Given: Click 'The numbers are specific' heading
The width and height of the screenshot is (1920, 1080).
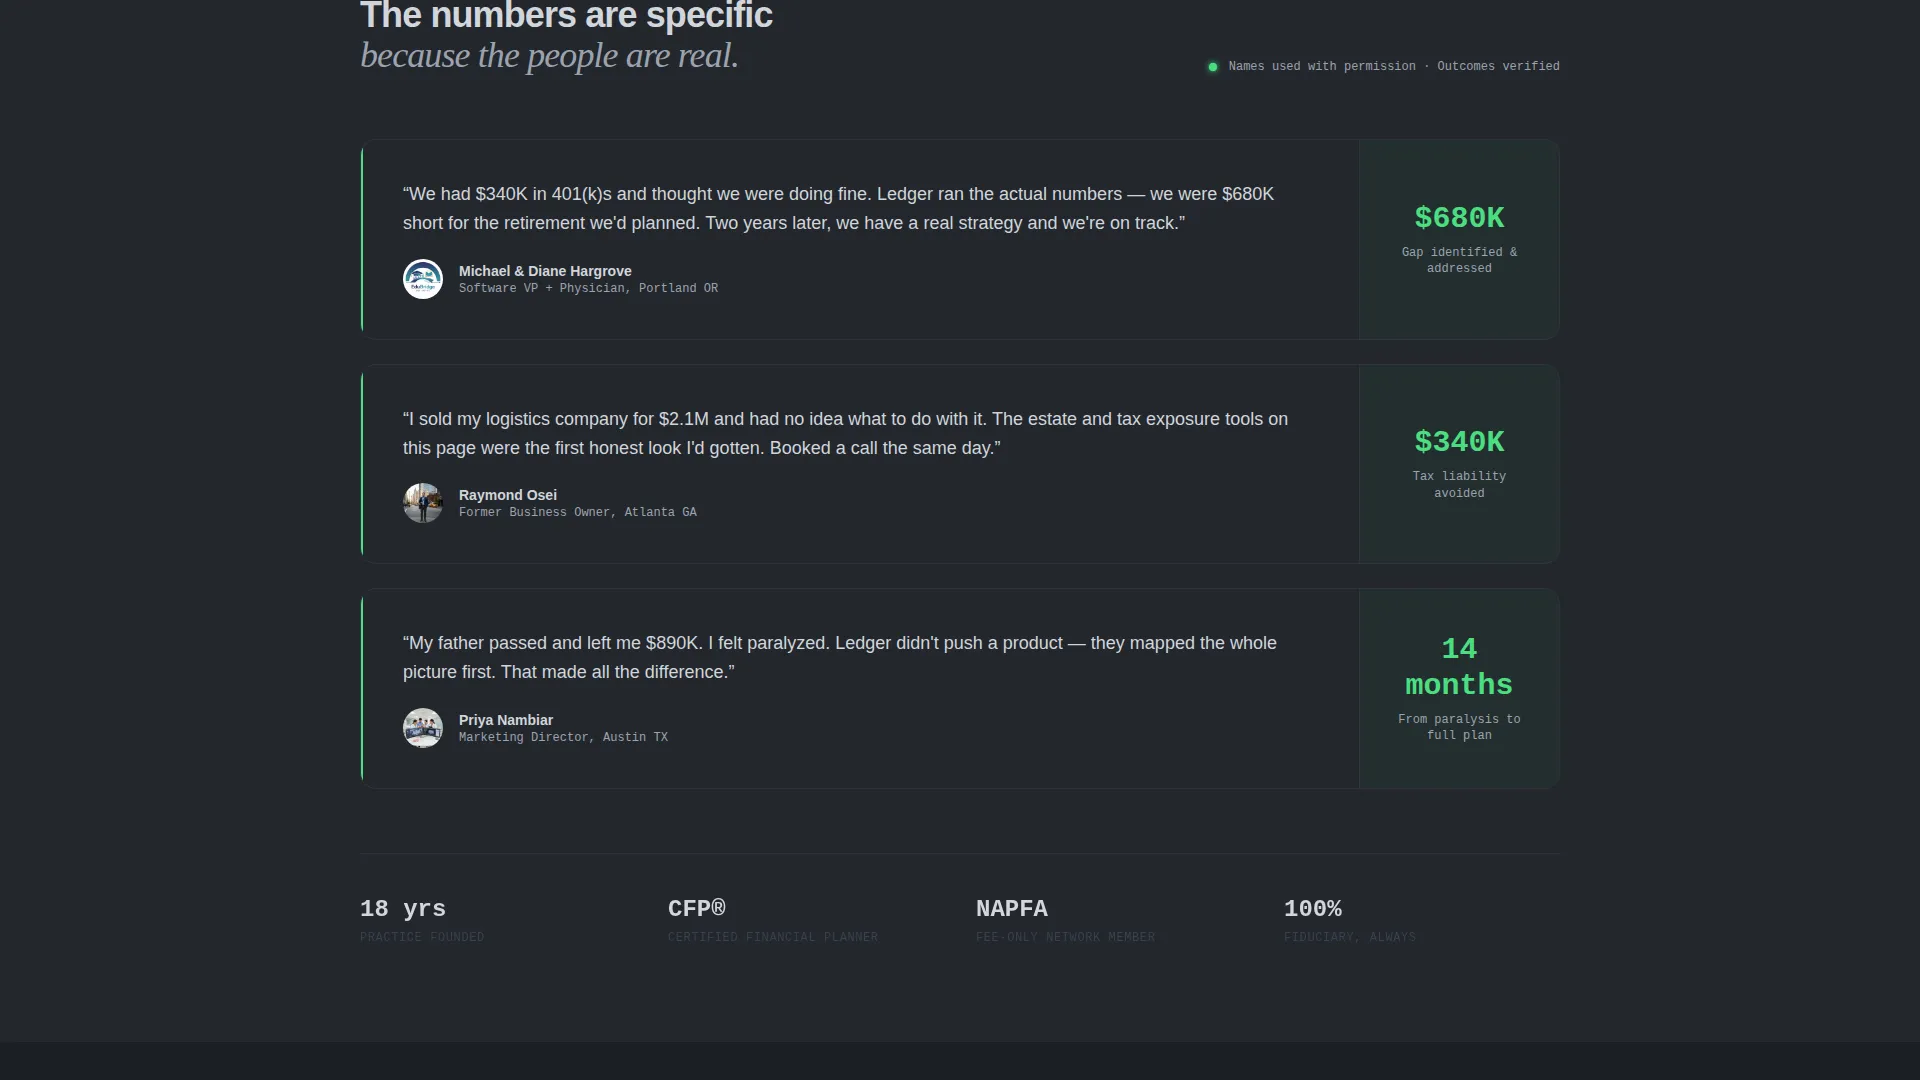Looking at the screenshot, I should click(x=566, y=15).
